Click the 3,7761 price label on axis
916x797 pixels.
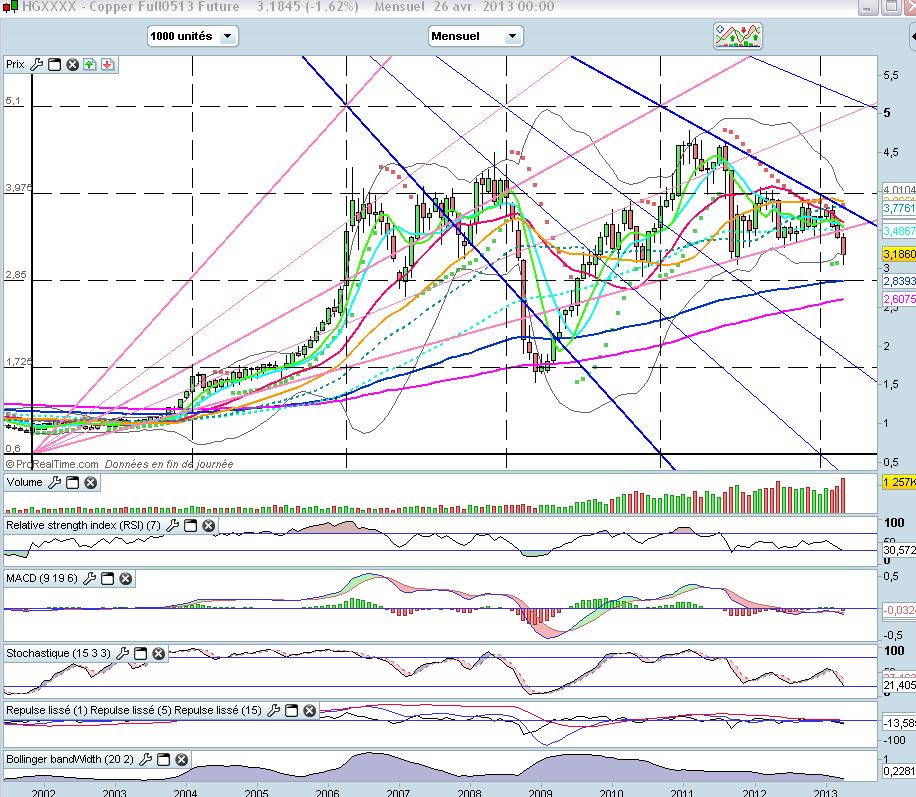click(x=899, y=208)
